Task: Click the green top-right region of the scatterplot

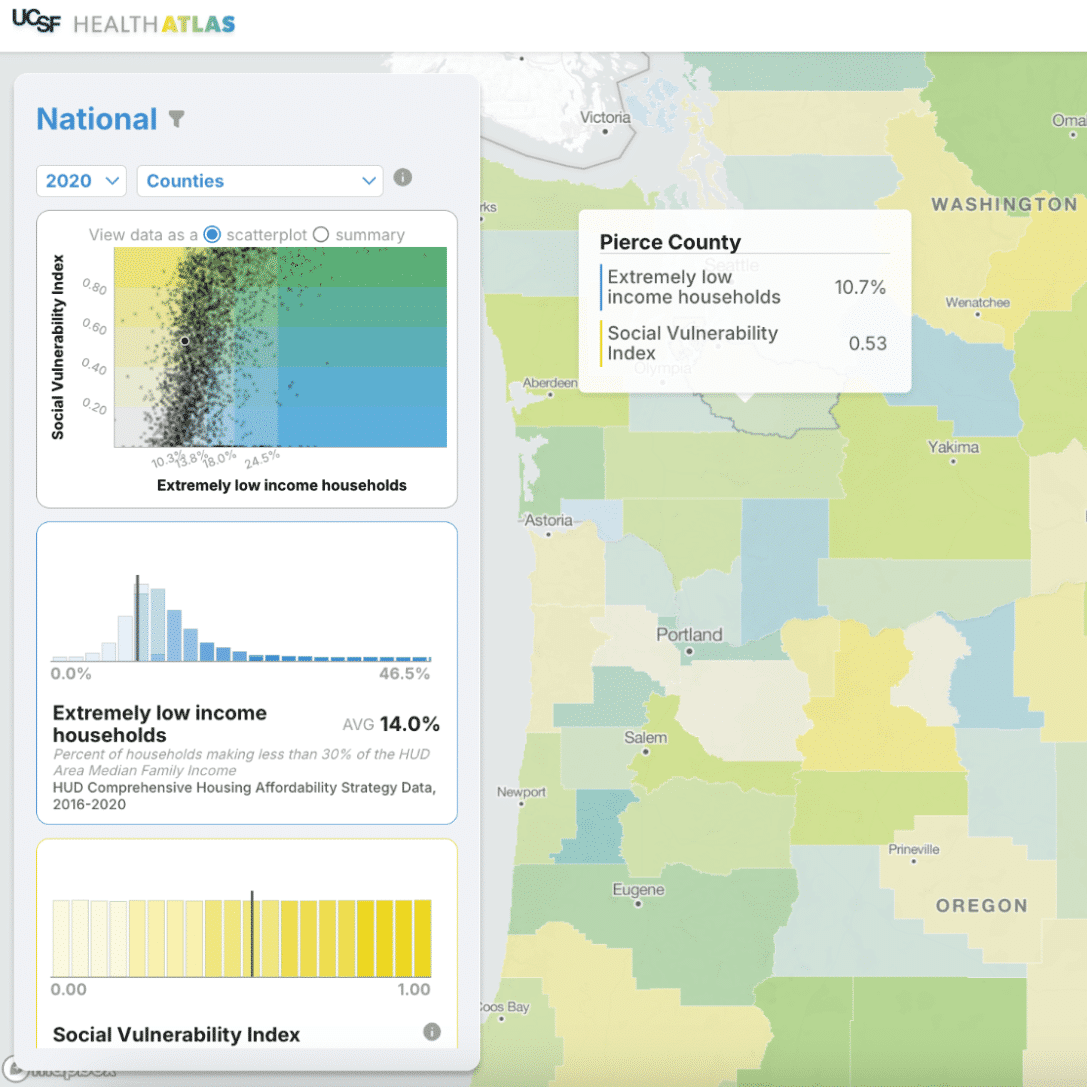Action: 362,267
